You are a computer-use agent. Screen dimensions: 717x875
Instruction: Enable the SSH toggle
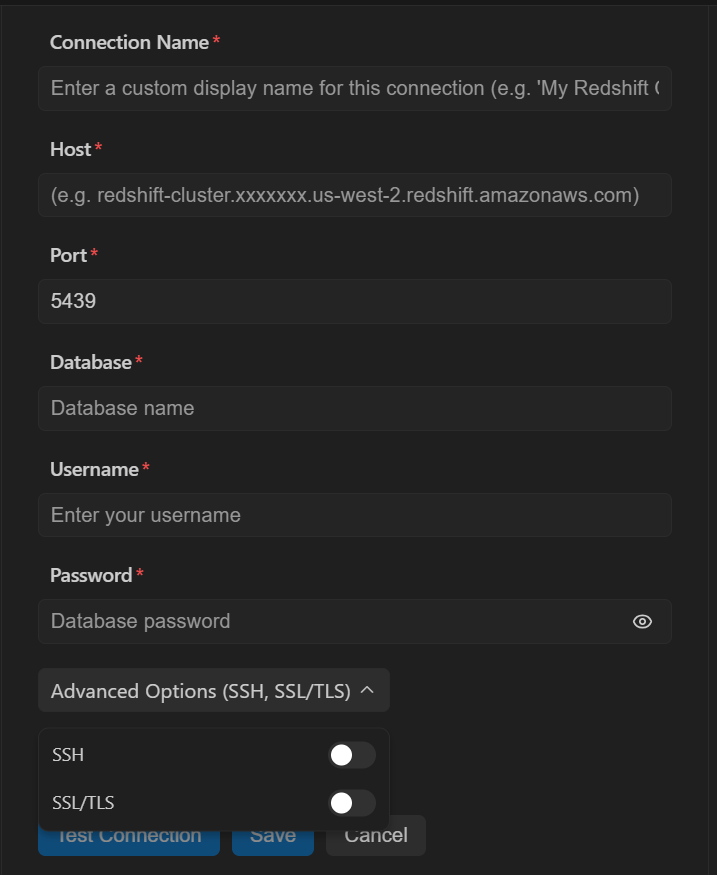pos(352,755)
